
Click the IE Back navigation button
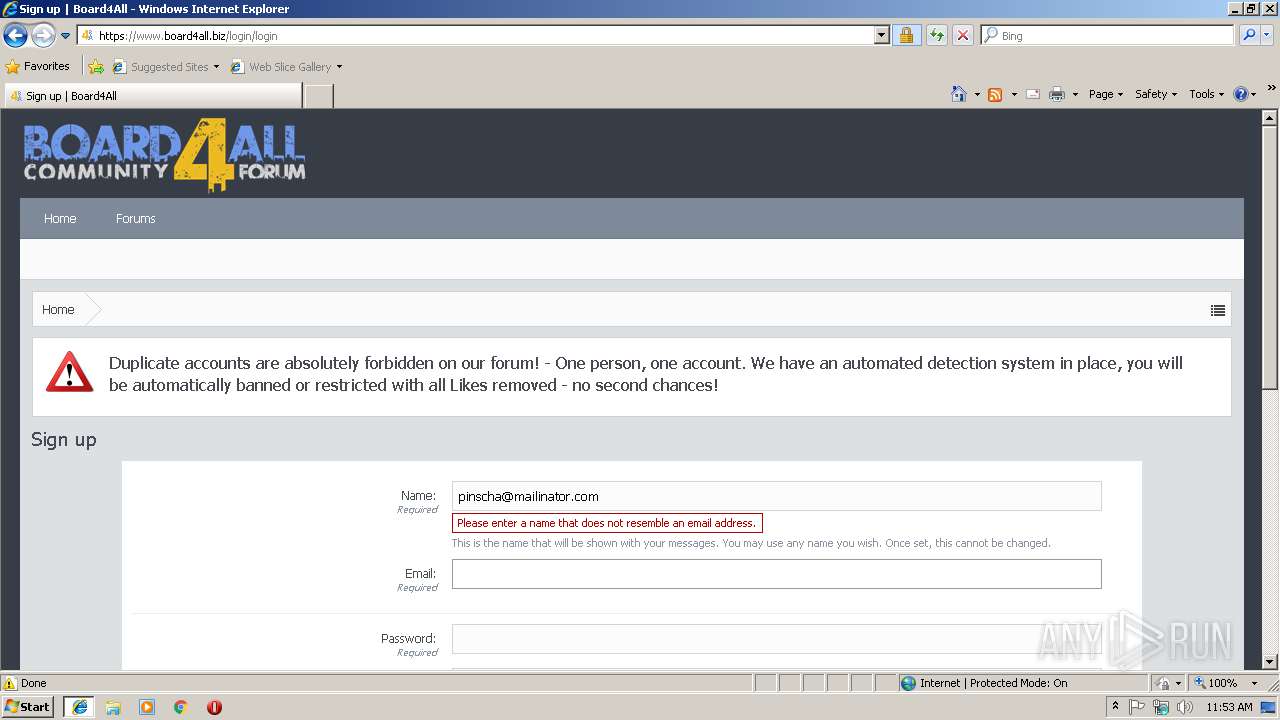[15, 36]
